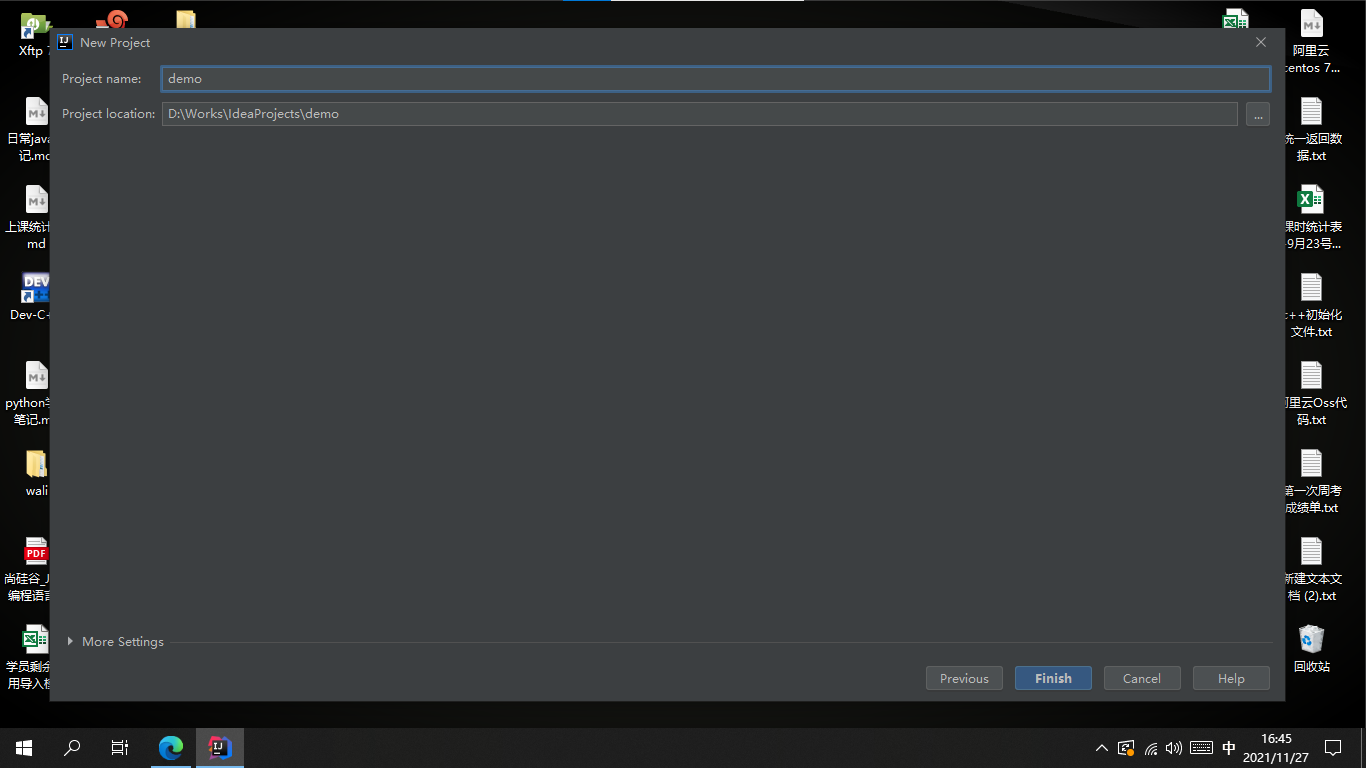
Task: Open Windows taskbar search
Action: tap(72, 747)
